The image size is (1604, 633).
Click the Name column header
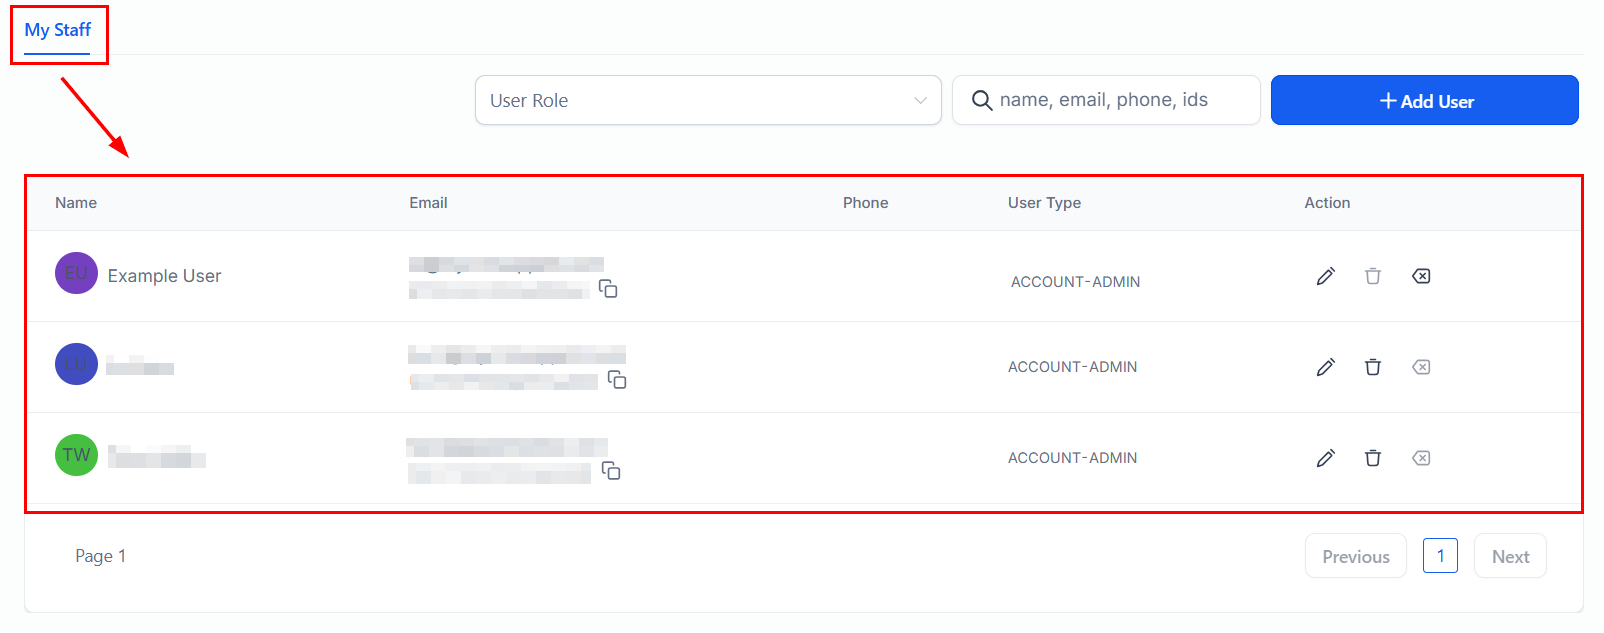point(76,203)
